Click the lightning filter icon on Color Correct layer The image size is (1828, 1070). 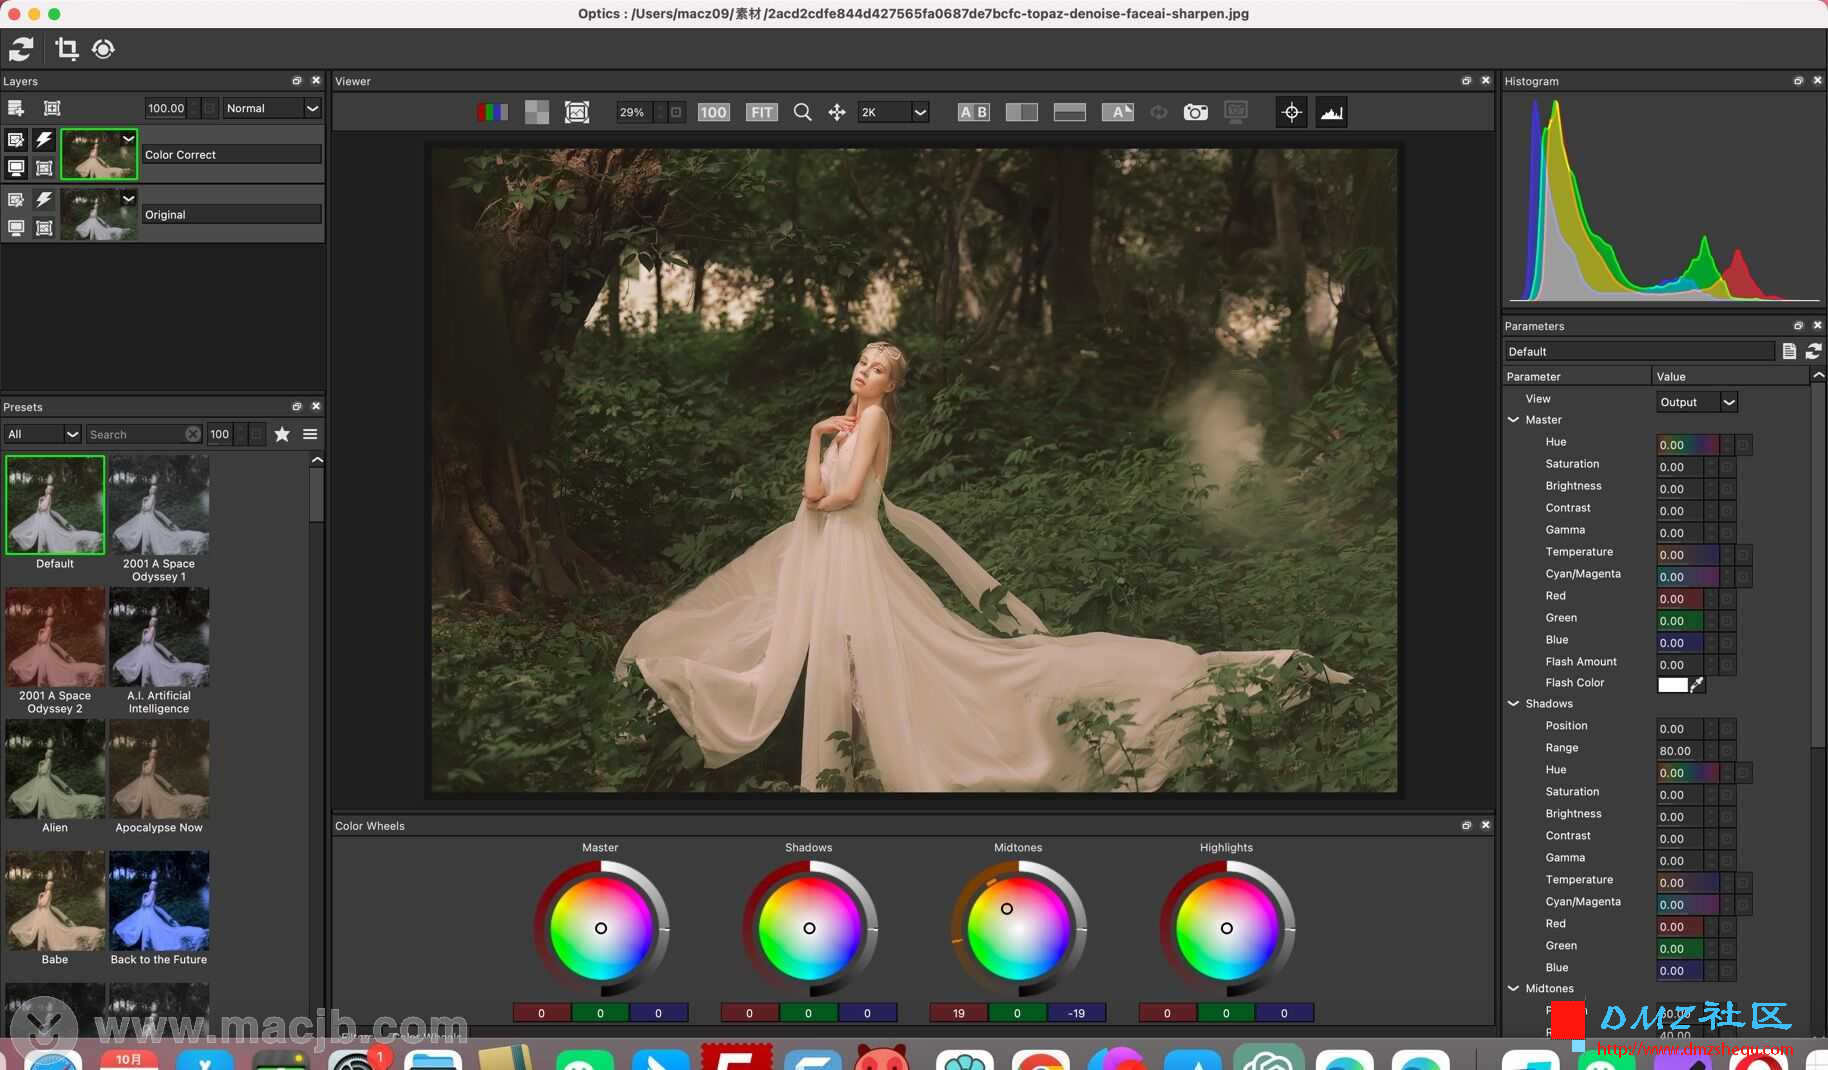tap(44, 140)
